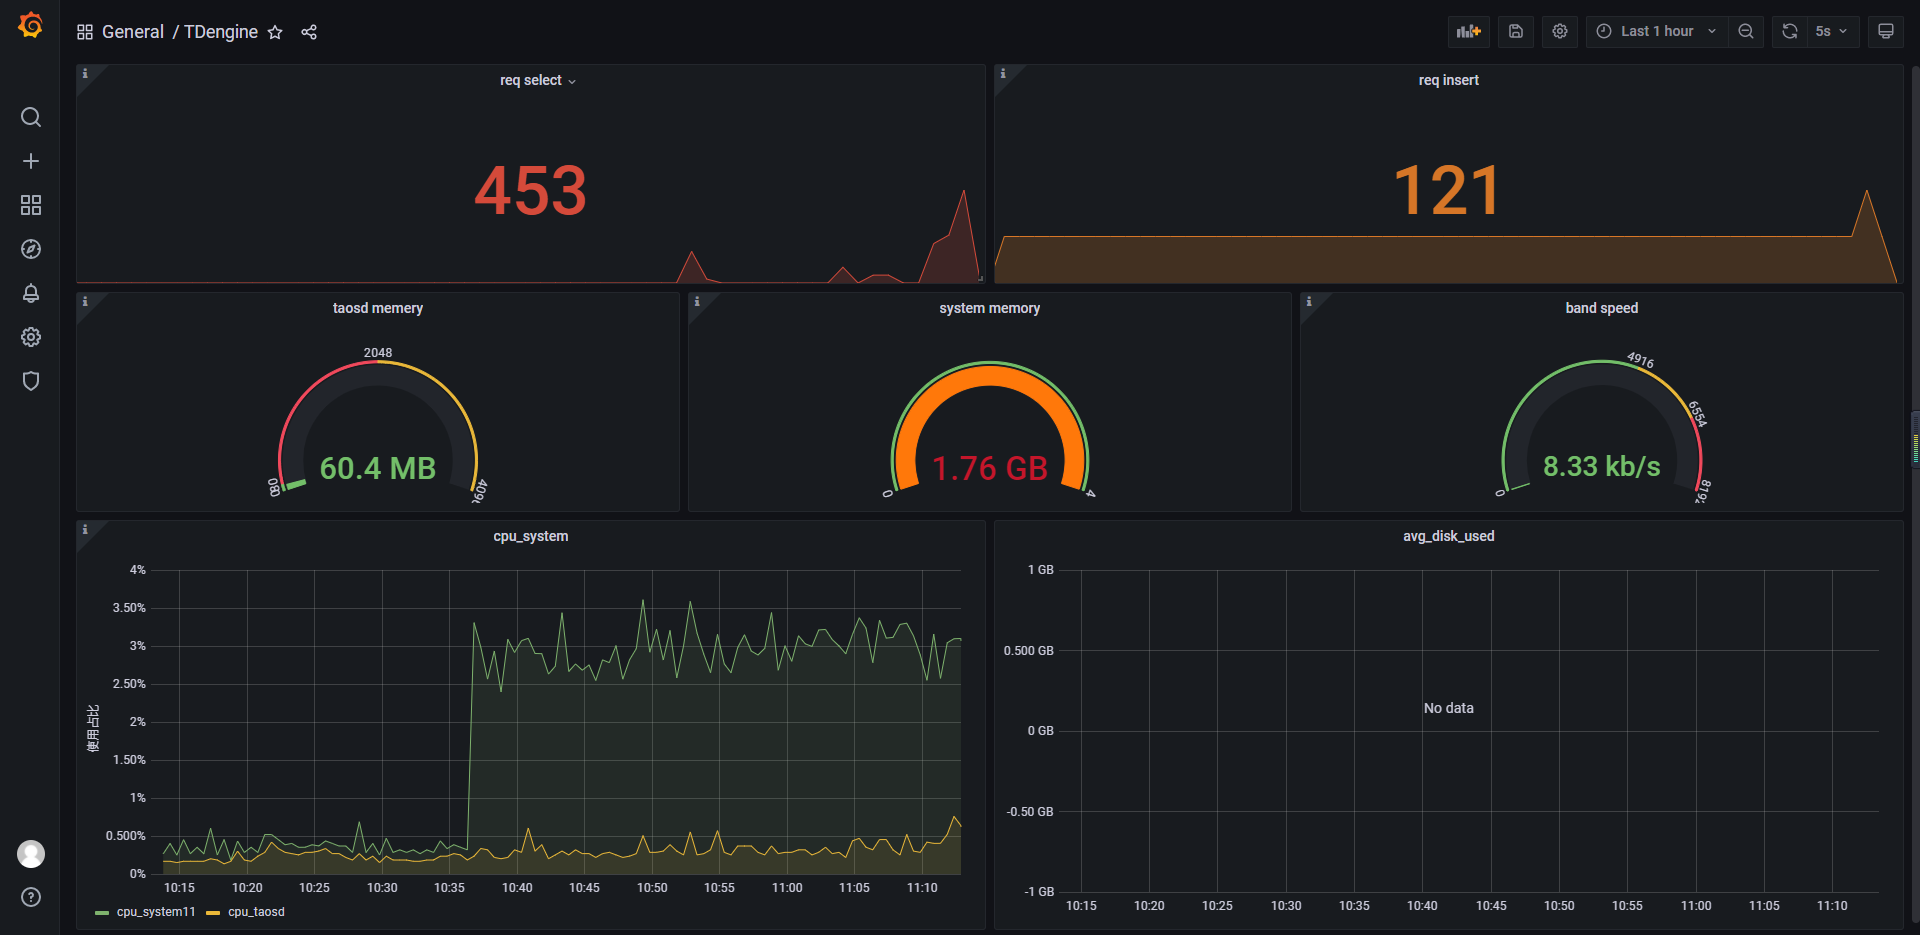1920x935 pixels.
Task: Open the user profile avatar
Action: coord(31,853)
